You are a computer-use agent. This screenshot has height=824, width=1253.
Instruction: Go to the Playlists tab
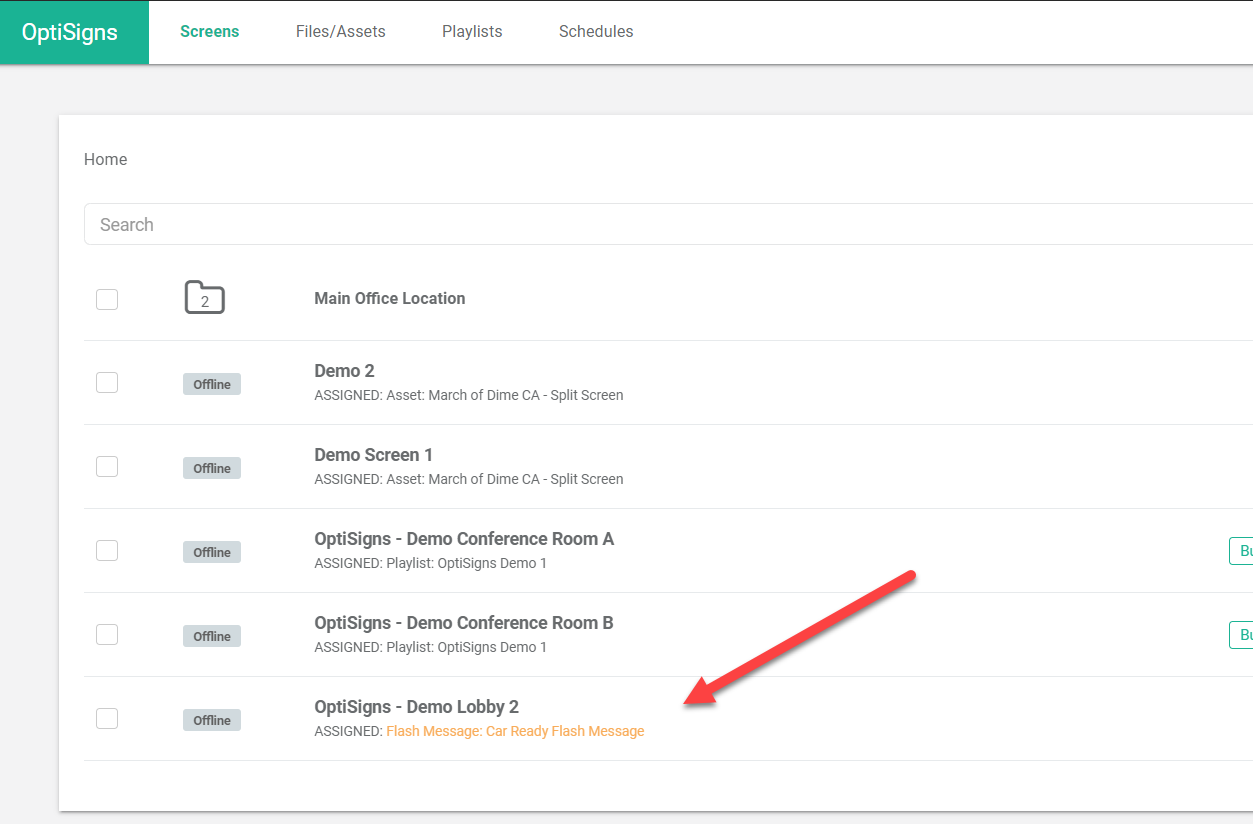click(x=472, y=32)
